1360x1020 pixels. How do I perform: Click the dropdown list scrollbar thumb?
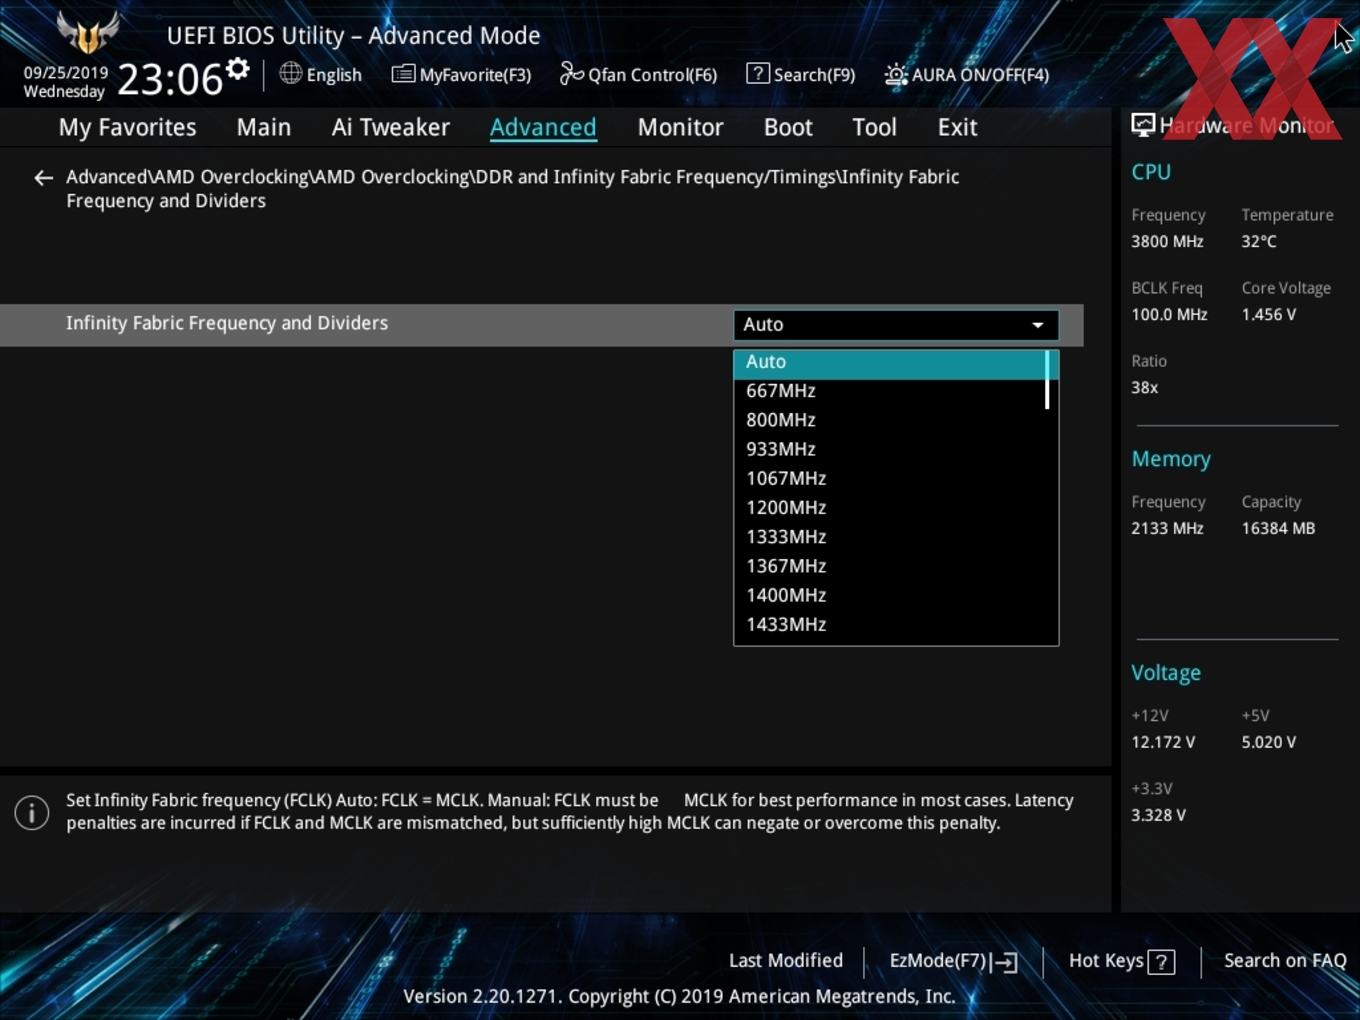pos(1047,380)
